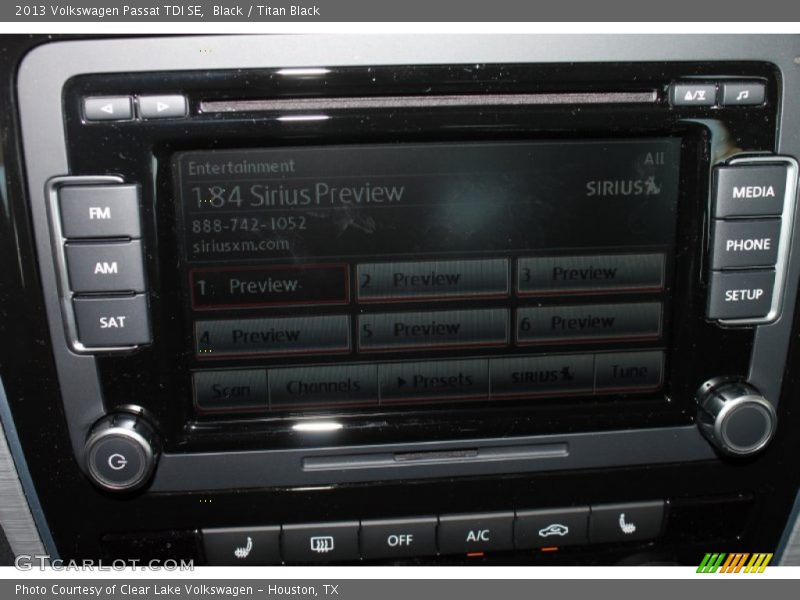Image resolution: width=800 pixels, height=600 pixels.
Task: Choose preset 4 Preview
Action: click(x=272, y=336)
